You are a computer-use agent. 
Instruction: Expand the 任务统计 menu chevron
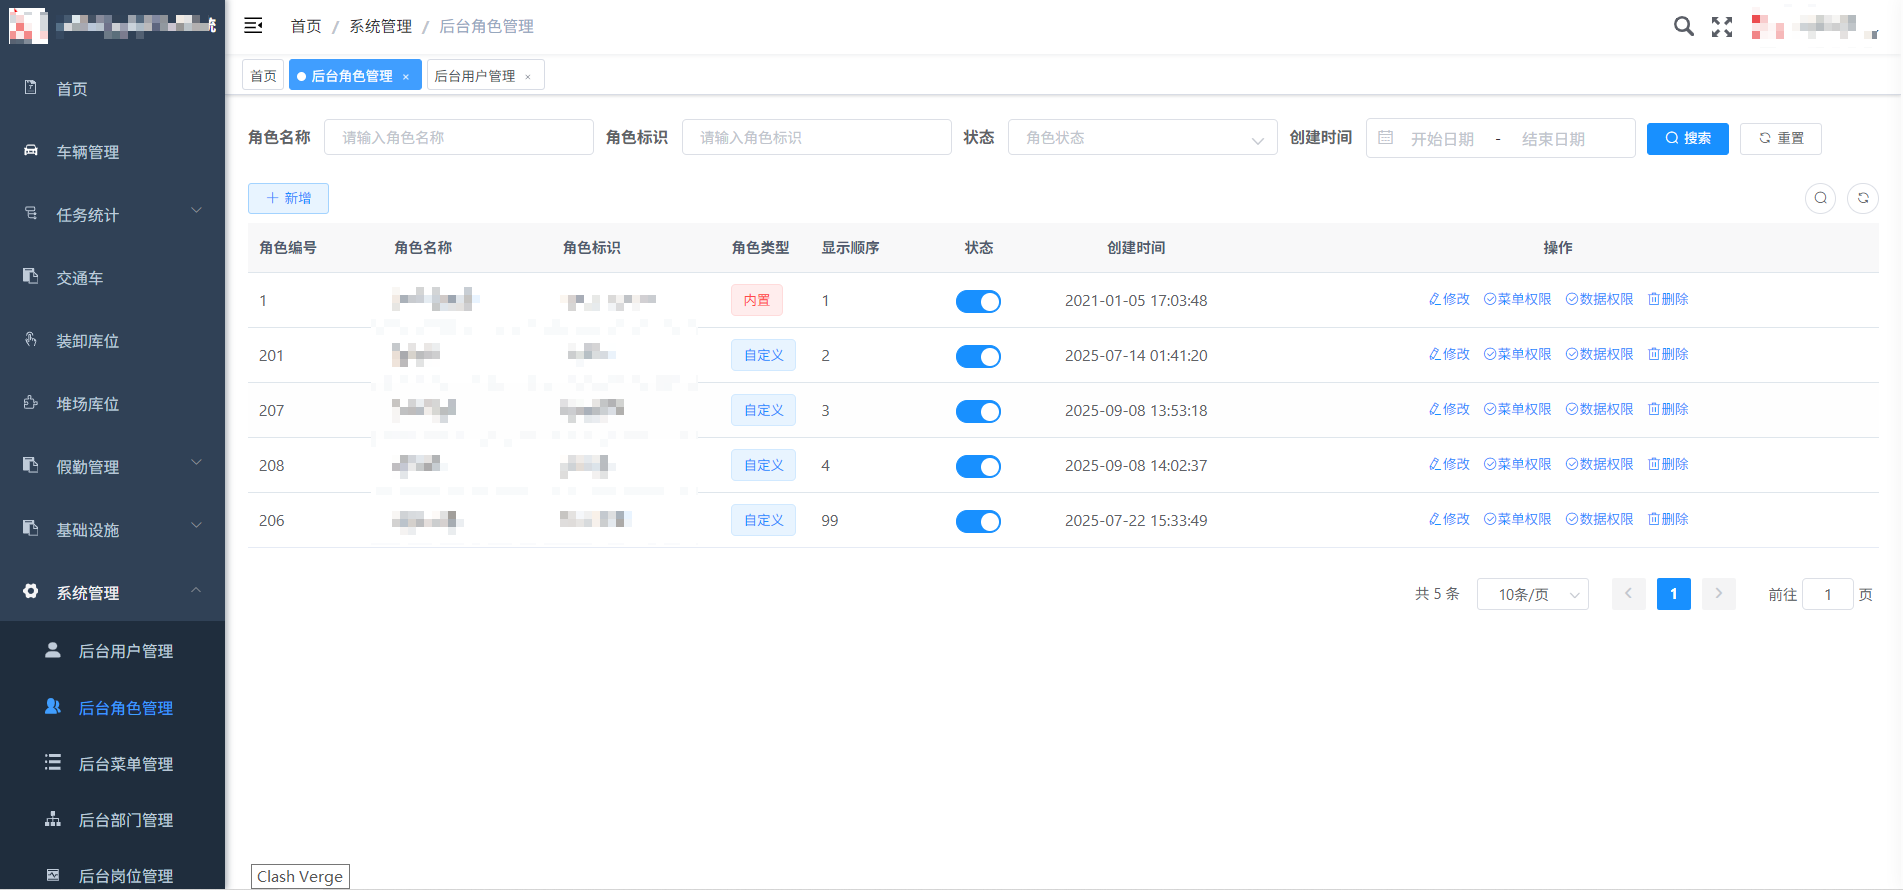196,211
